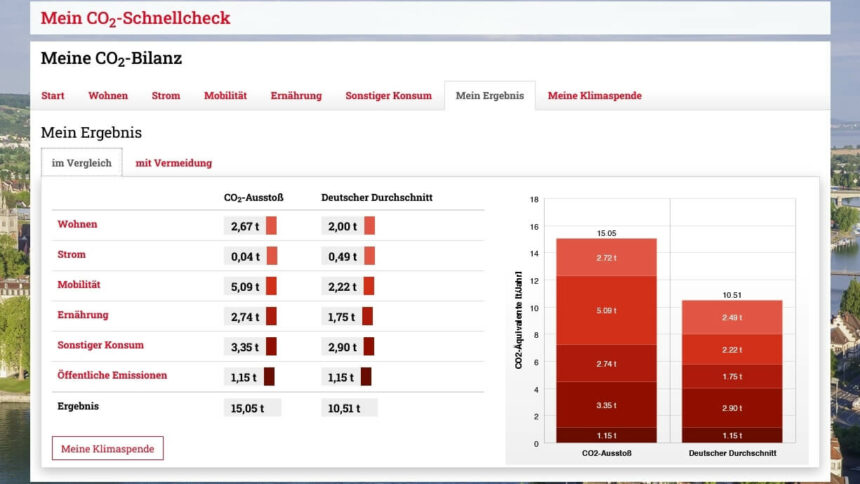Switch to mit Vermeidung sub-tab

pos(173,163)
